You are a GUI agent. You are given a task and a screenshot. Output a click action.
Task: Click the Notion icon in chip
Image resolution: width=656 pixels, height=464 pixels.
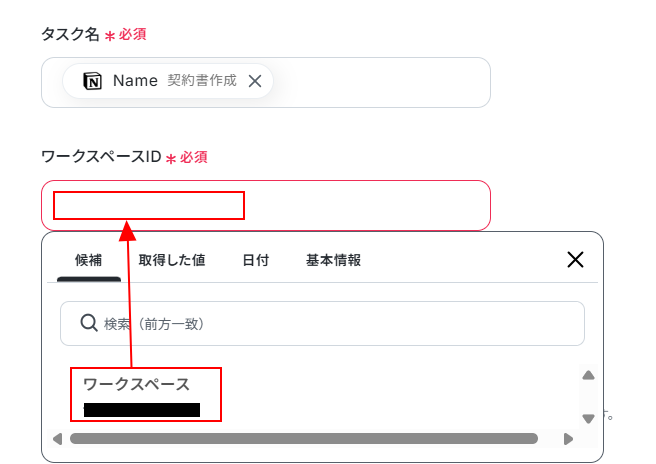[x=92, y=81]
